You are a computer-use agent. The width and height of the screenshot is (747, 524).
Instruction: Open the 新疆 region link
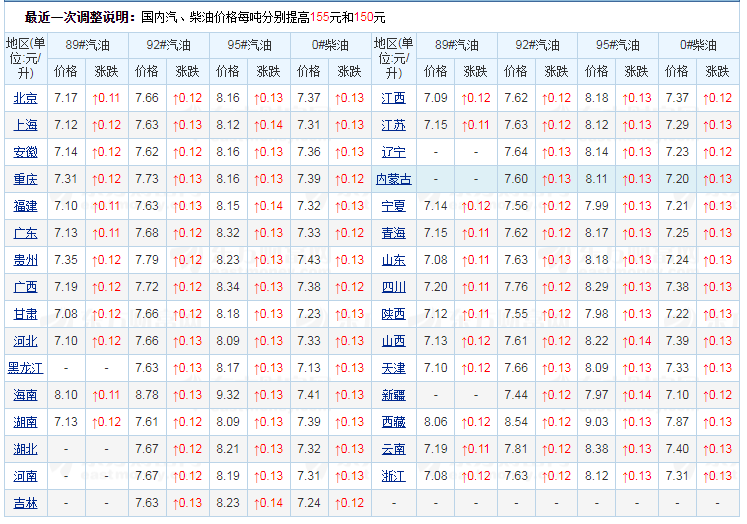point(394,395)
